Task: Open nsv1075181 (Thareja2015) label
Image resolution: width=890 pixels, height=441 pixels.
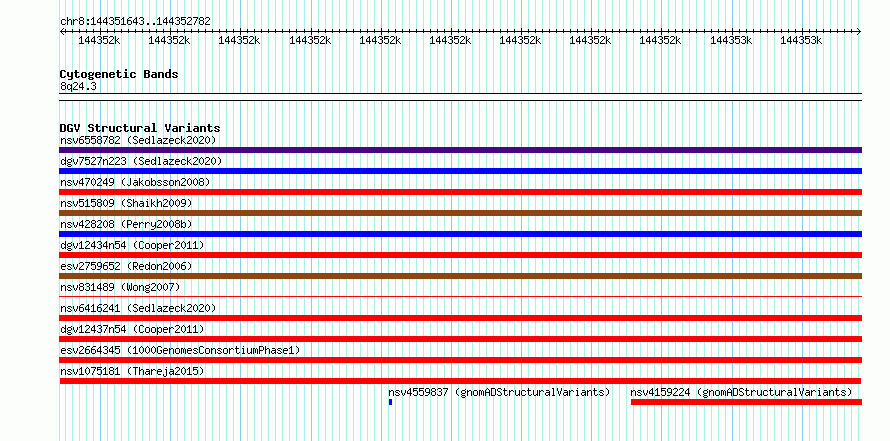Action: pyautogui.click(x=132, y=371)
